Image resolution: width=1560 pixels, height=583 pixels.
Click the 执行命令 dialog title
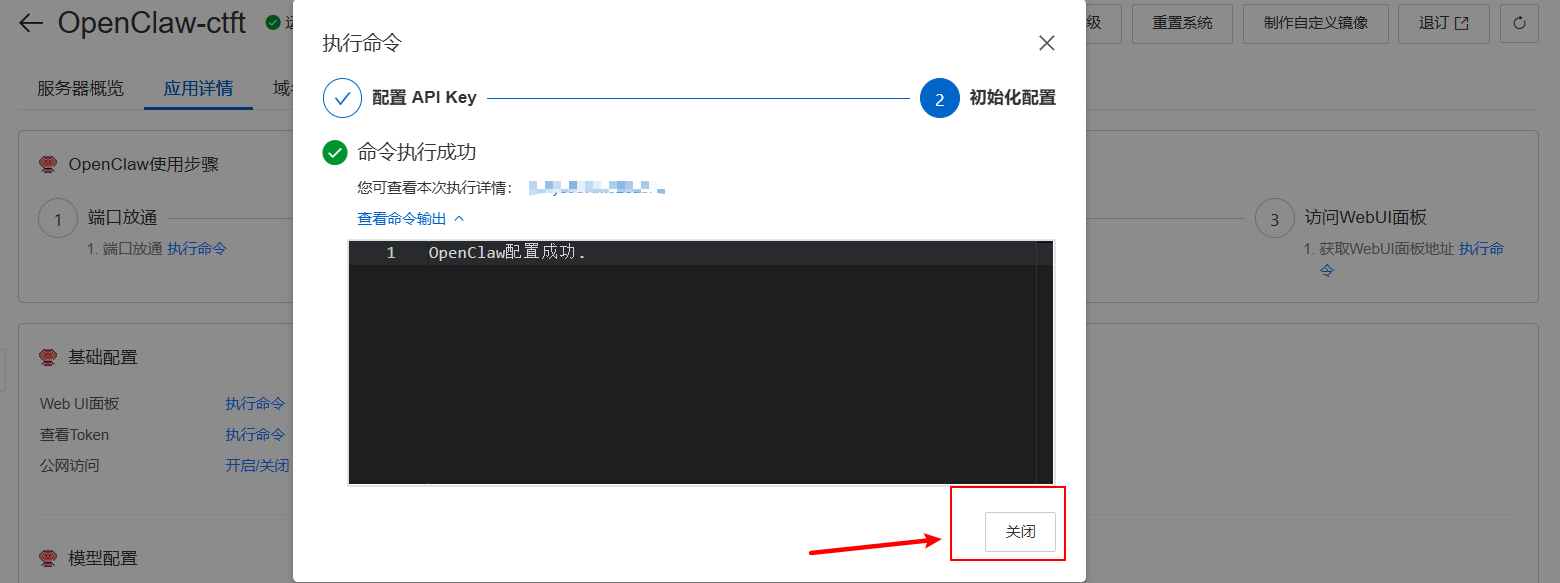tap(362, 43)
